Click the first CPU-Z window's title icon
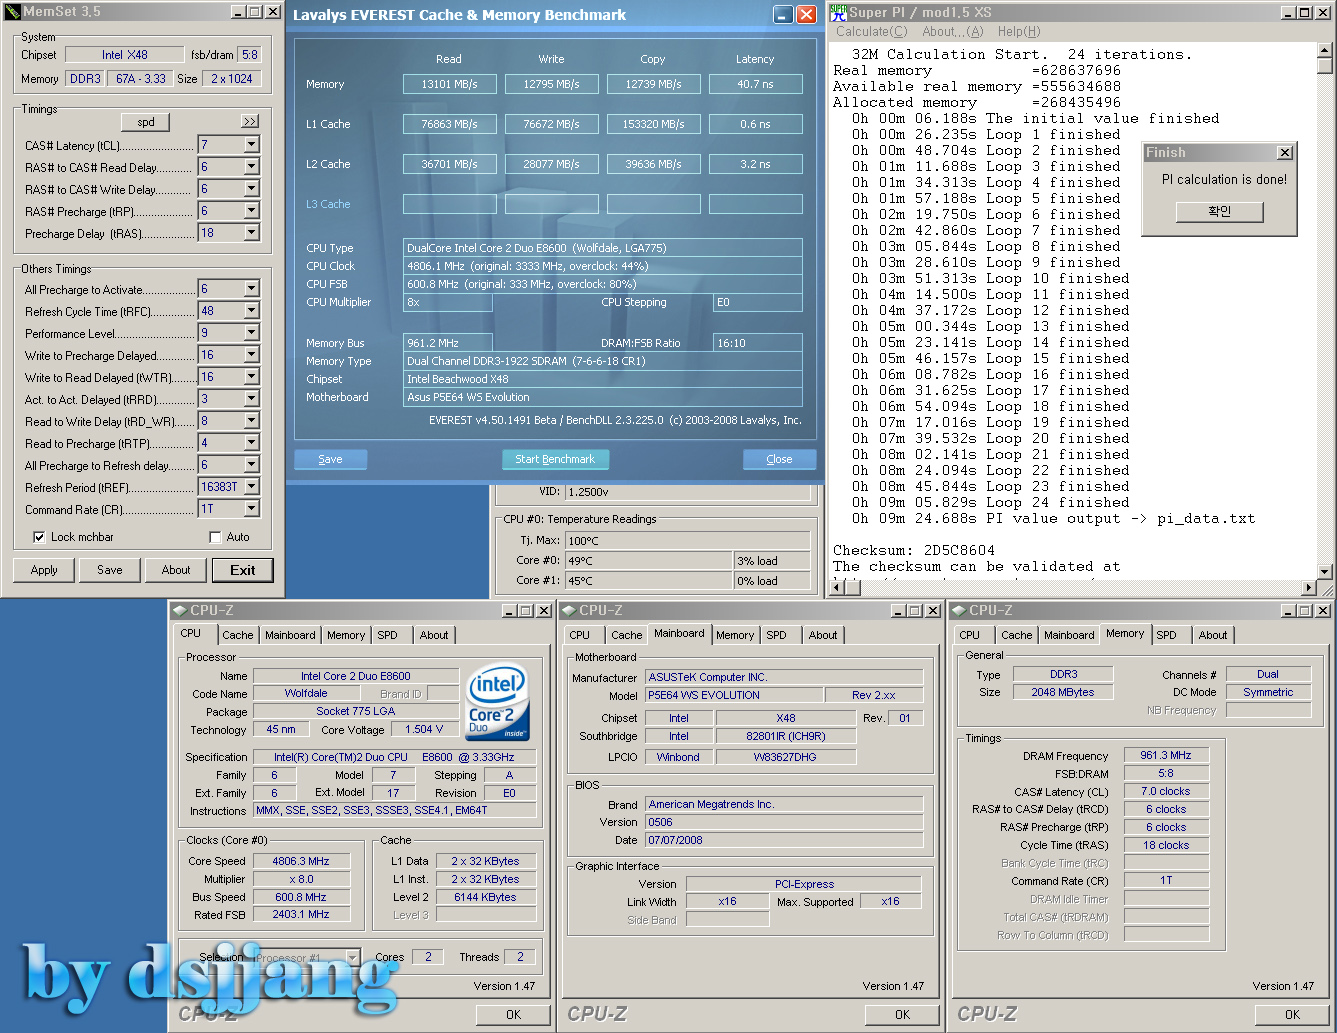This screenshot has width=1337, height=1033. pyautogui.click(x=179, y=610)
